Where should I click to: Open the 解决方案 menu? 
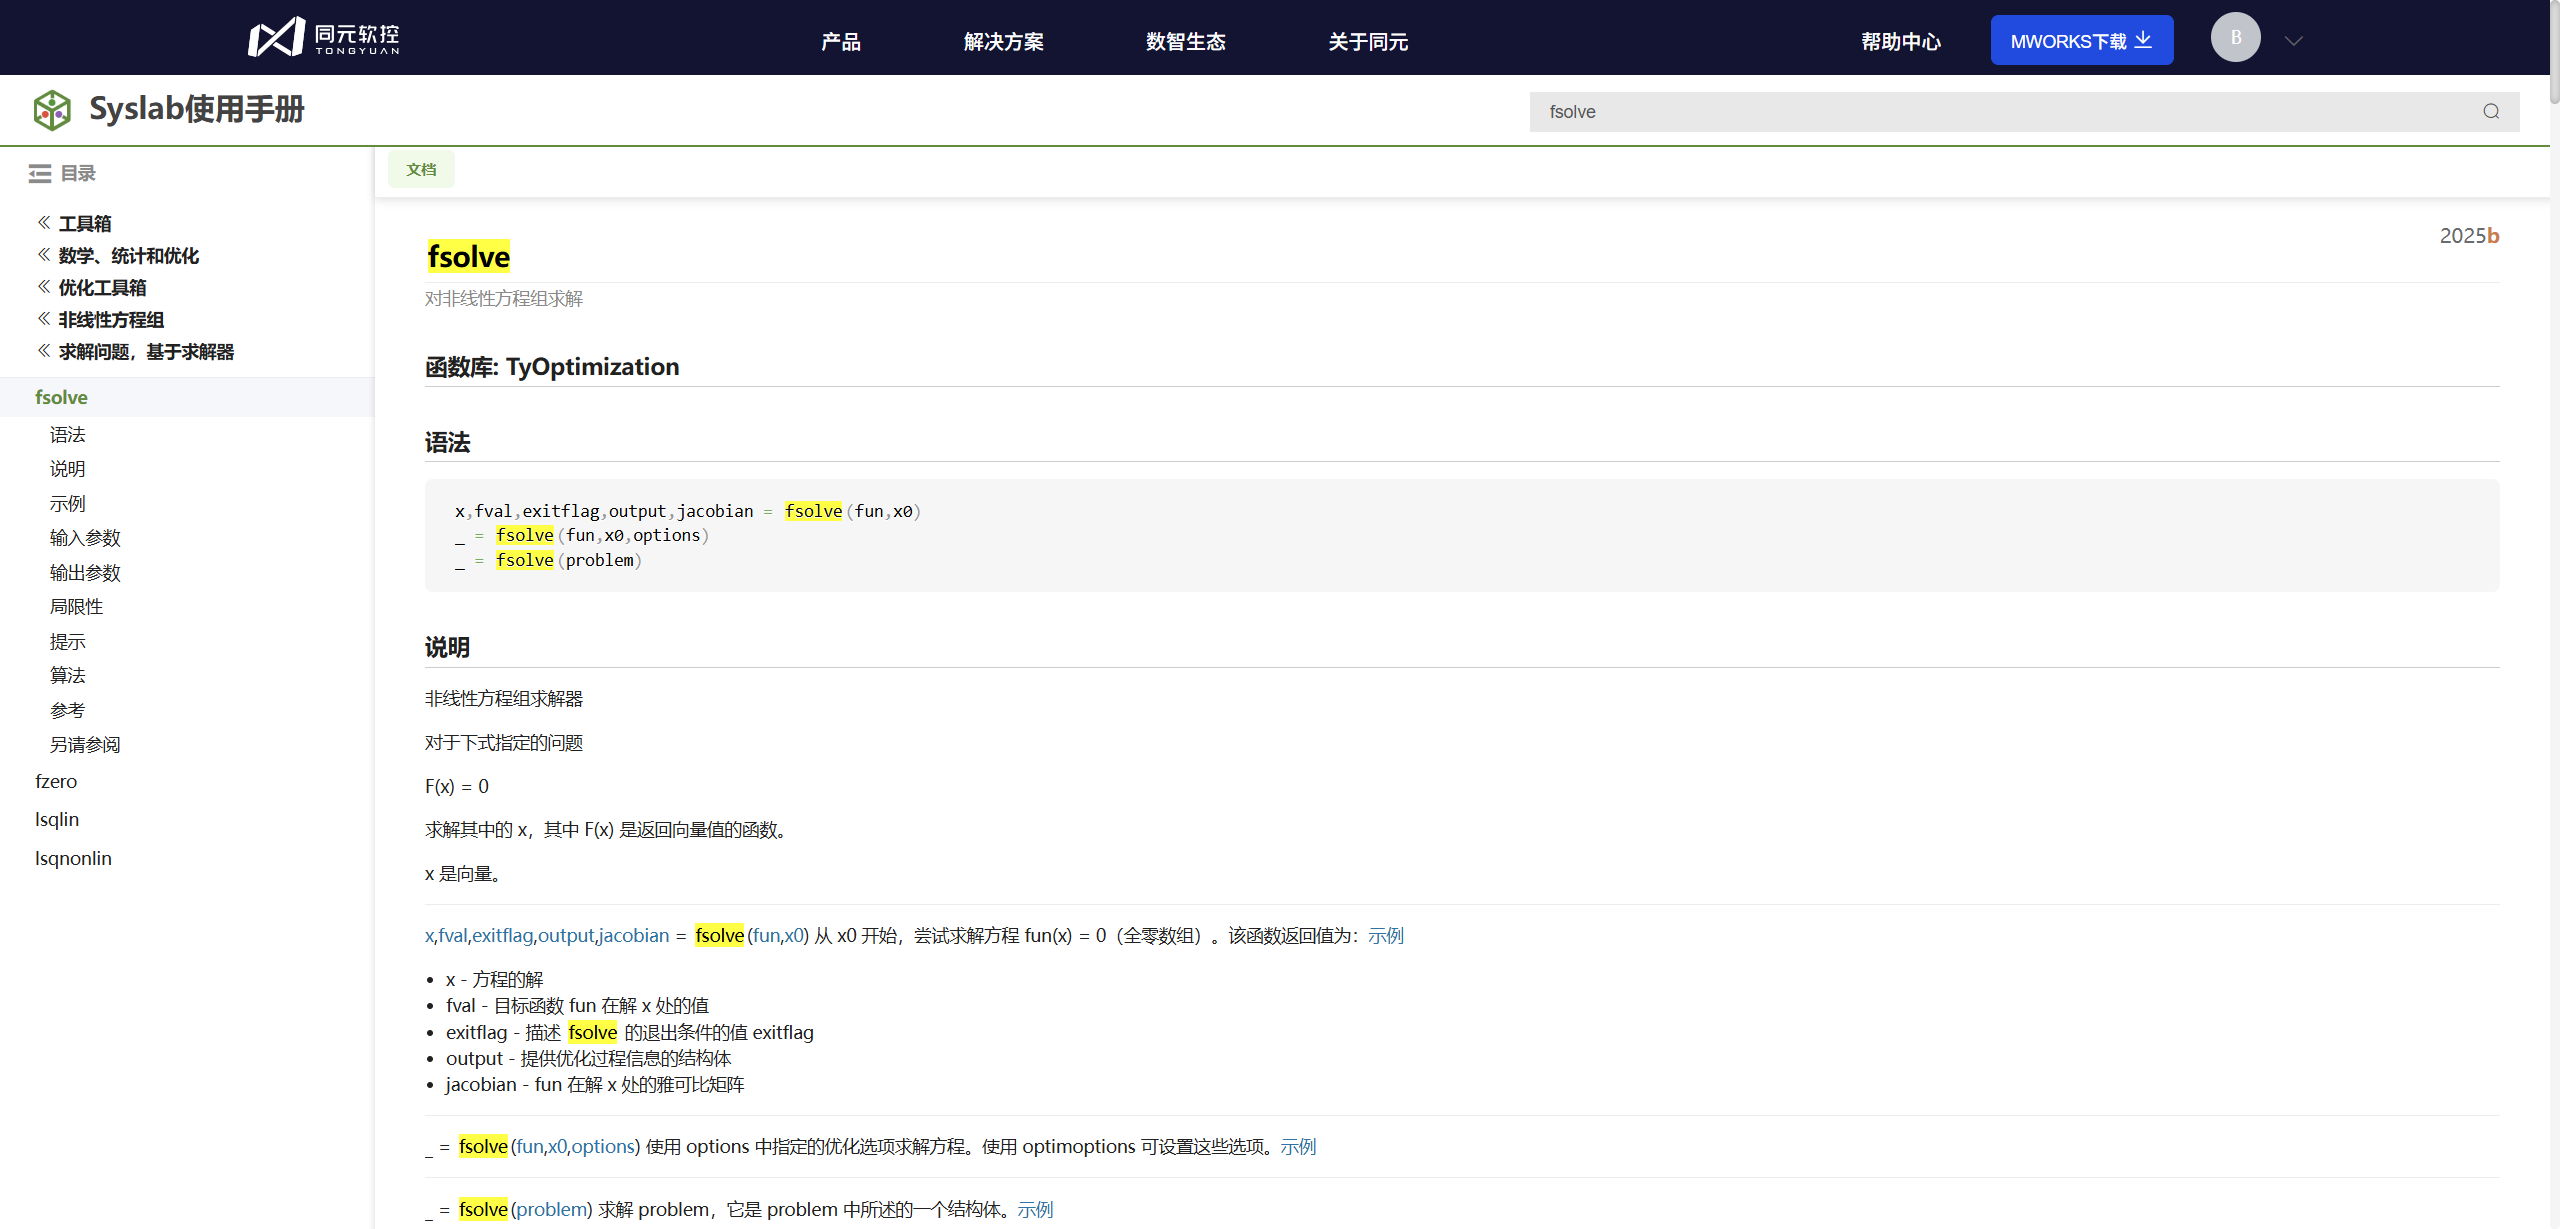(1003, 42)
